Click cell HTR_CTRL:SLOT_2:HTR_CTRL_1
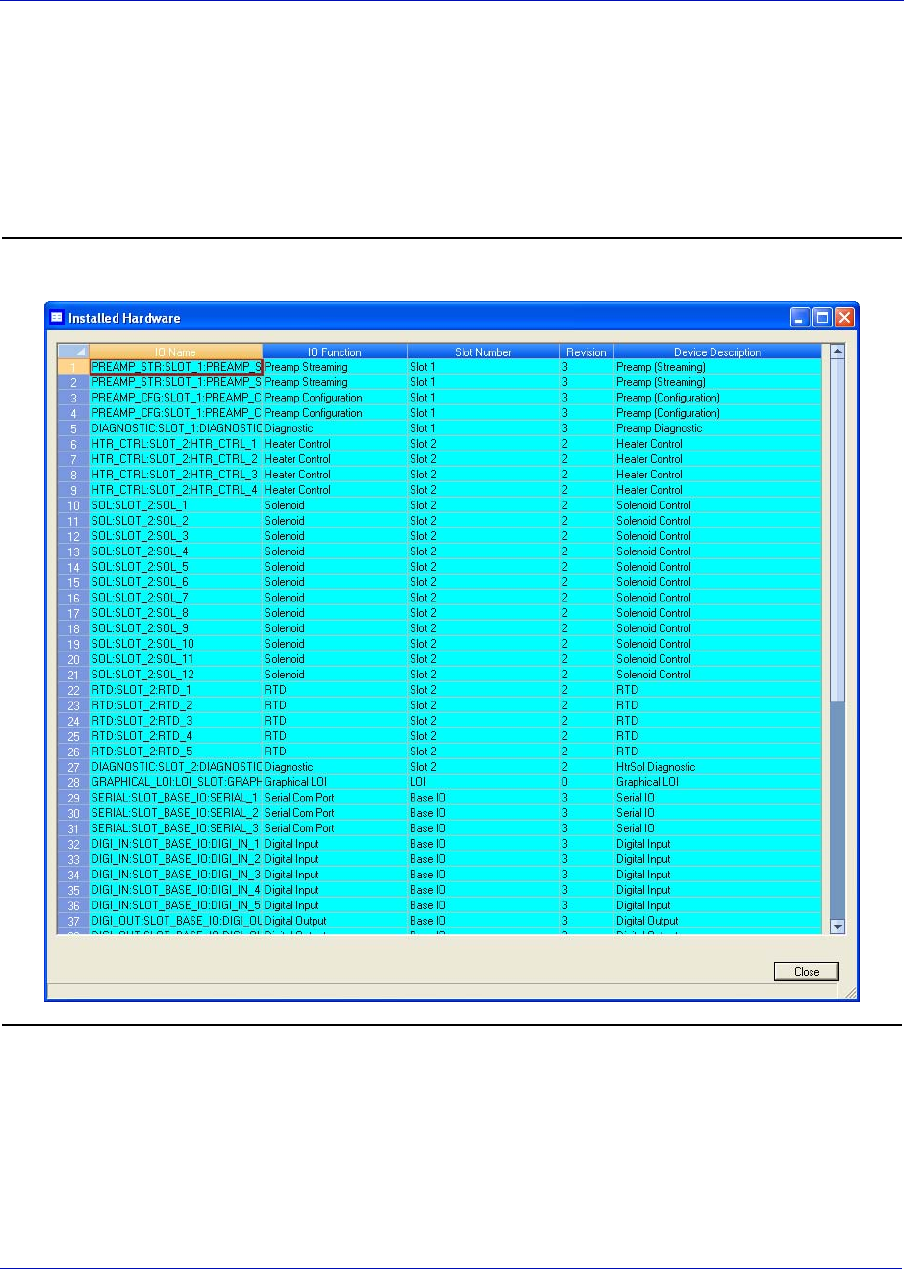The height and width of the screenshot is (1269, 904). pos(176,444)
